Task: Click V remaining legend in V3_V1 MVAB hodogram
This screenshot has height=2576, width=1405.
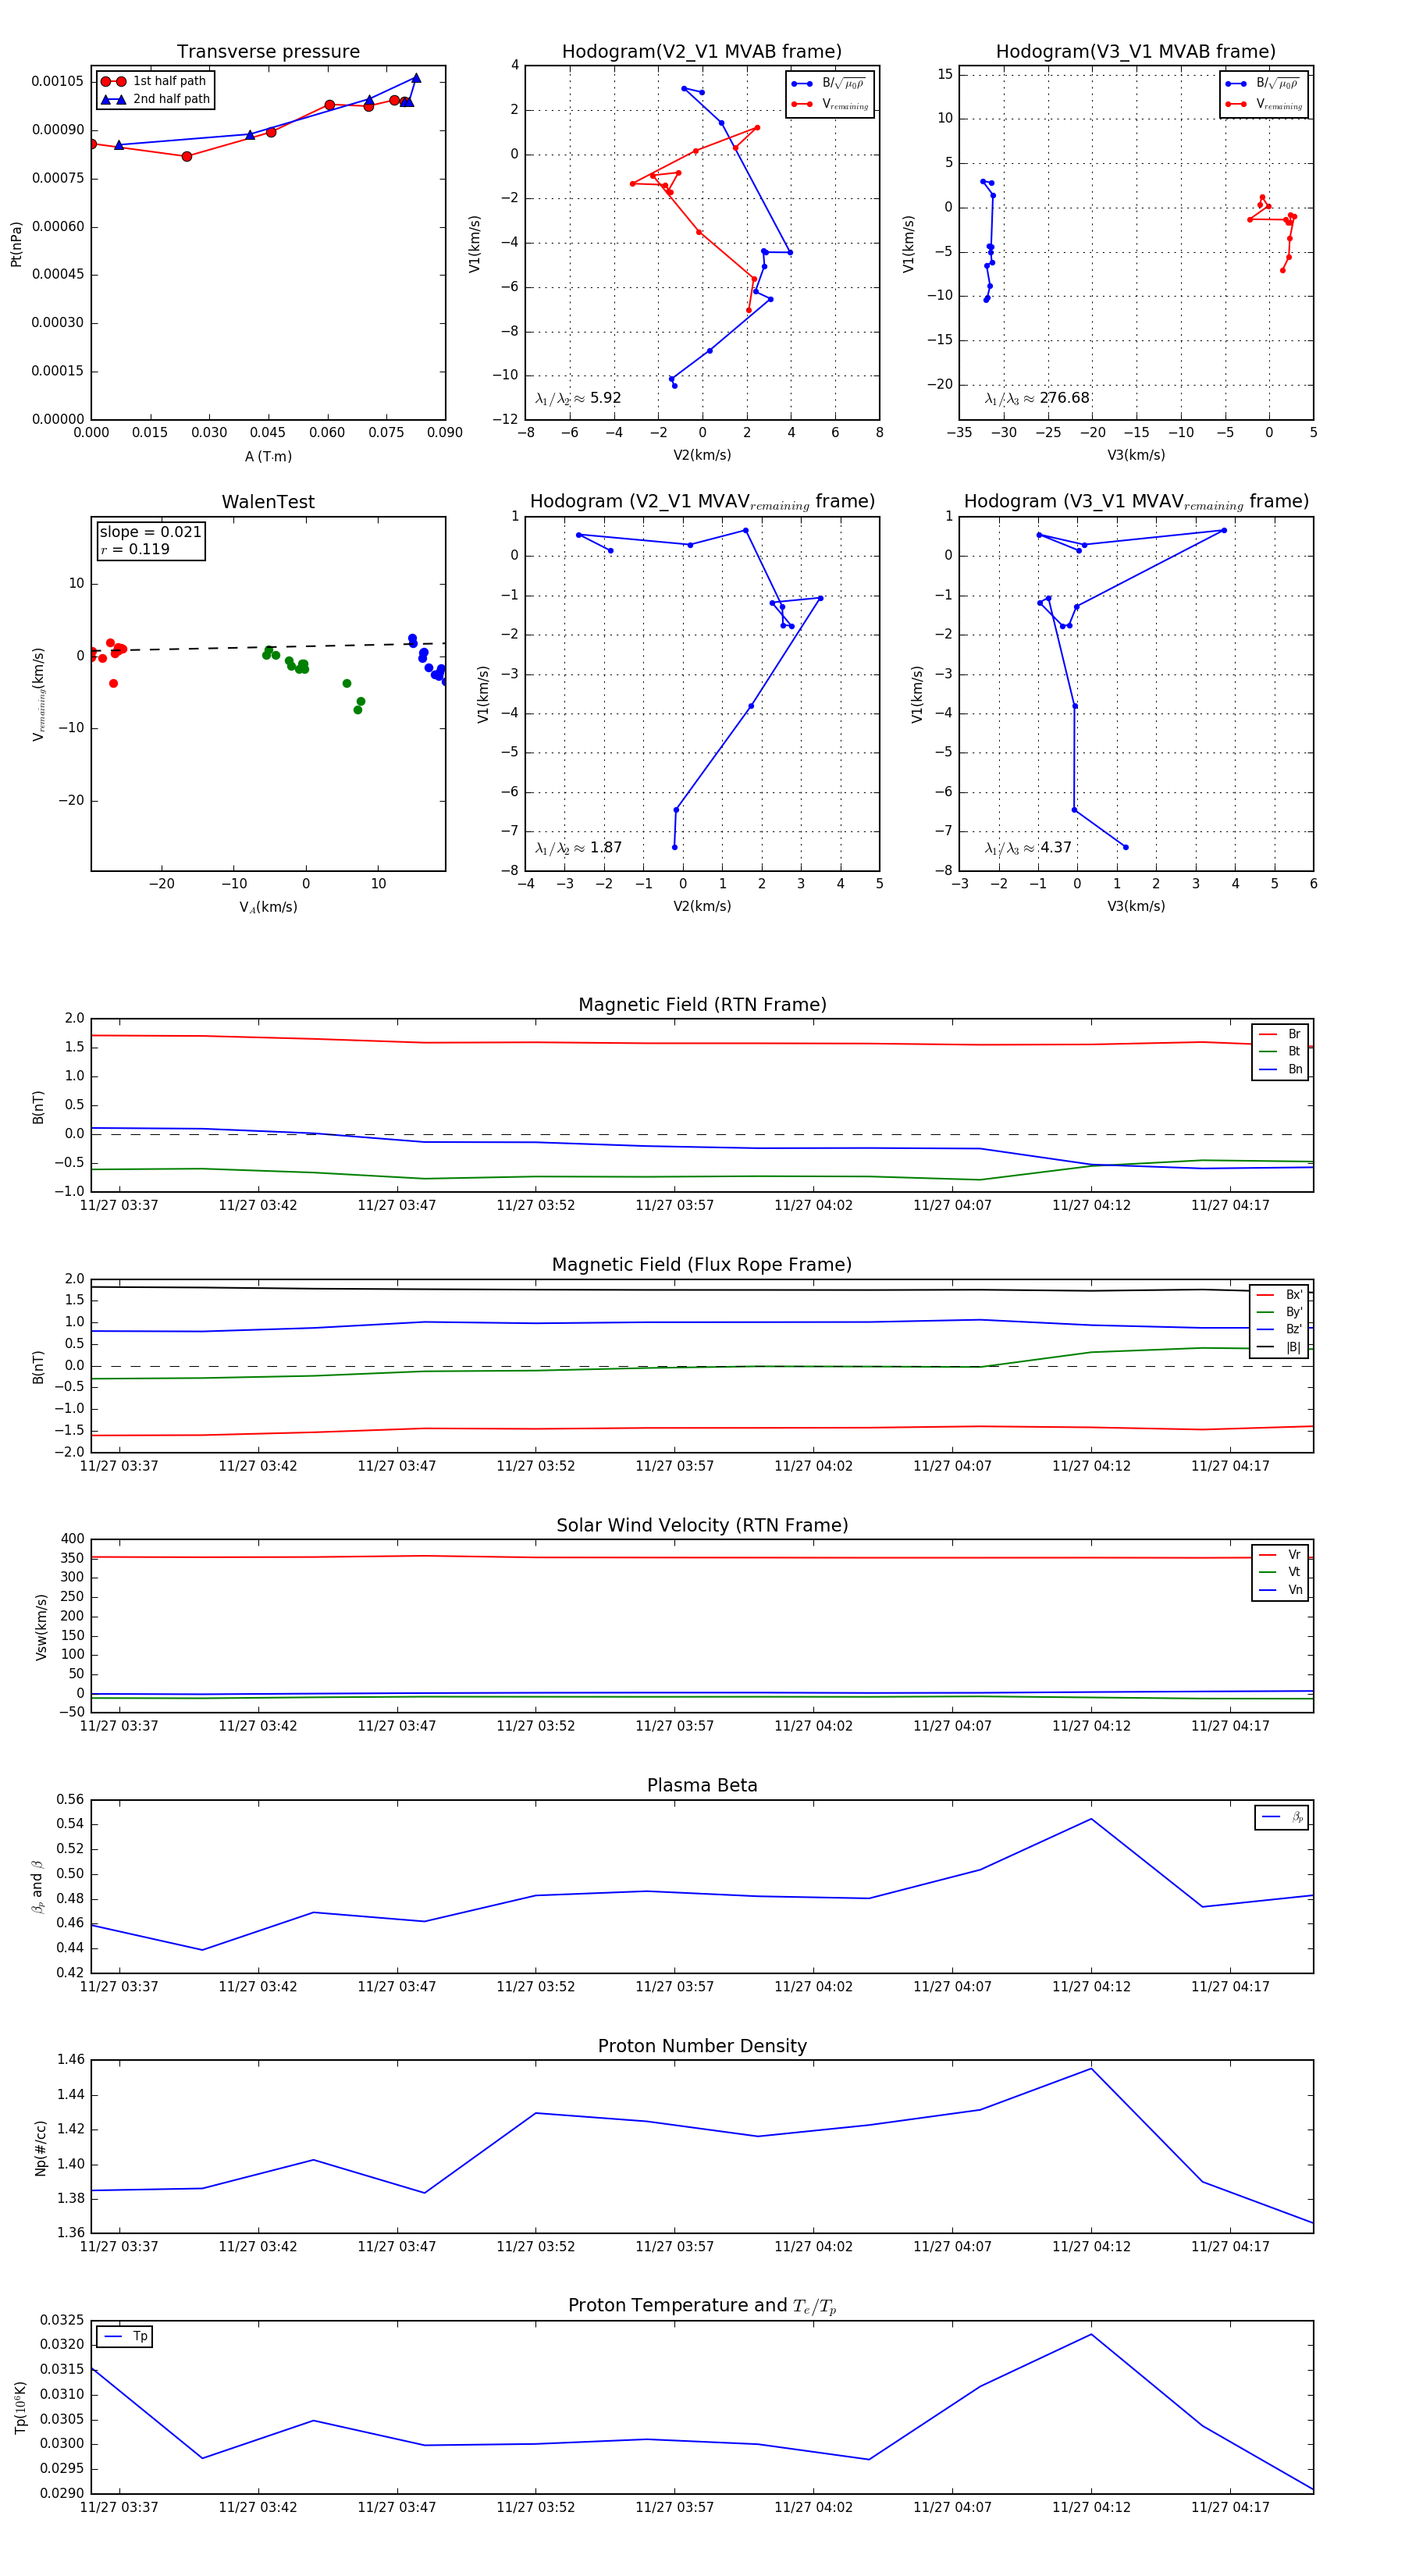Action: (x=1264, y=104)
